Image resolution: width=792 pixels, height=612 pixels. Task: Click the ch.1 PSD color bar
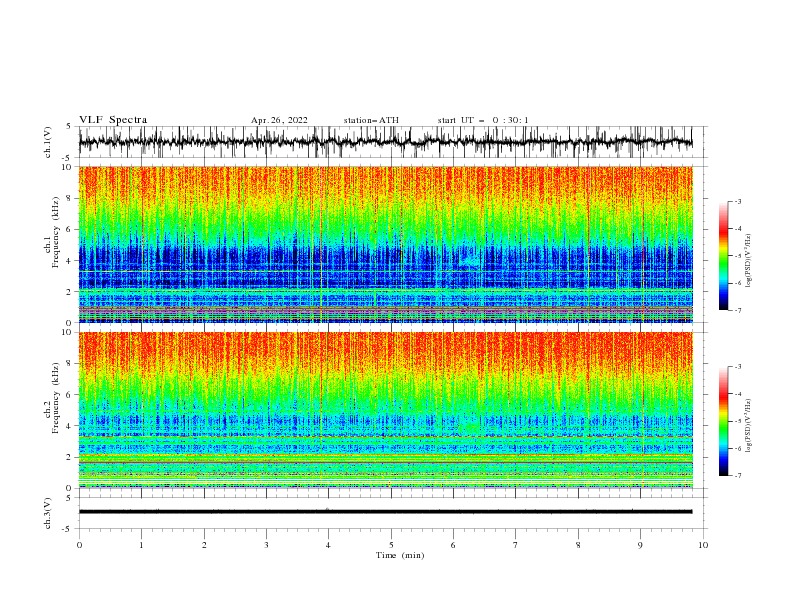point(723,256)
